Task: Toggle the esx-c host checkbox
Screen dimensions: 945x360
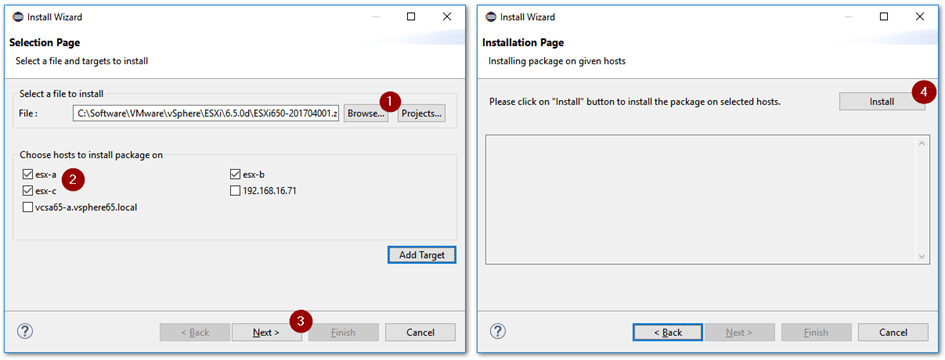Action: point(27,191)
